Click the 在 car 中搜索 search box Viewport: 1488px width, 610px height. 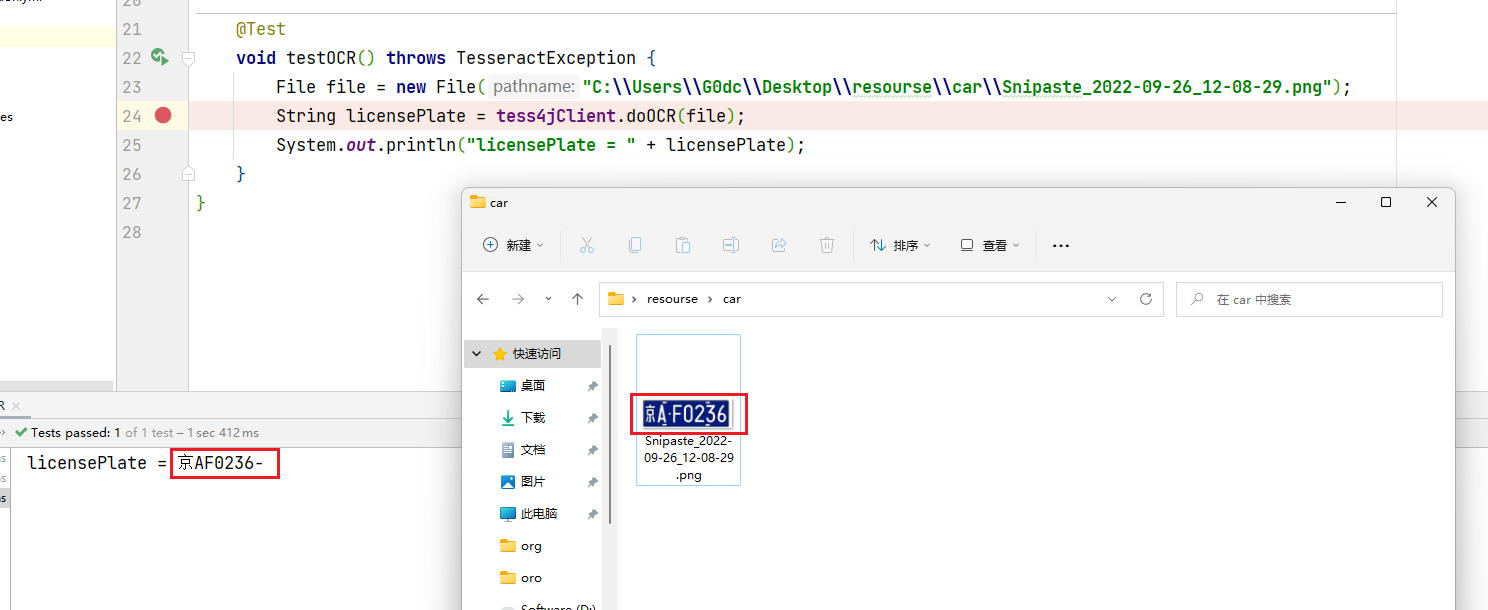pos(1310,299)
